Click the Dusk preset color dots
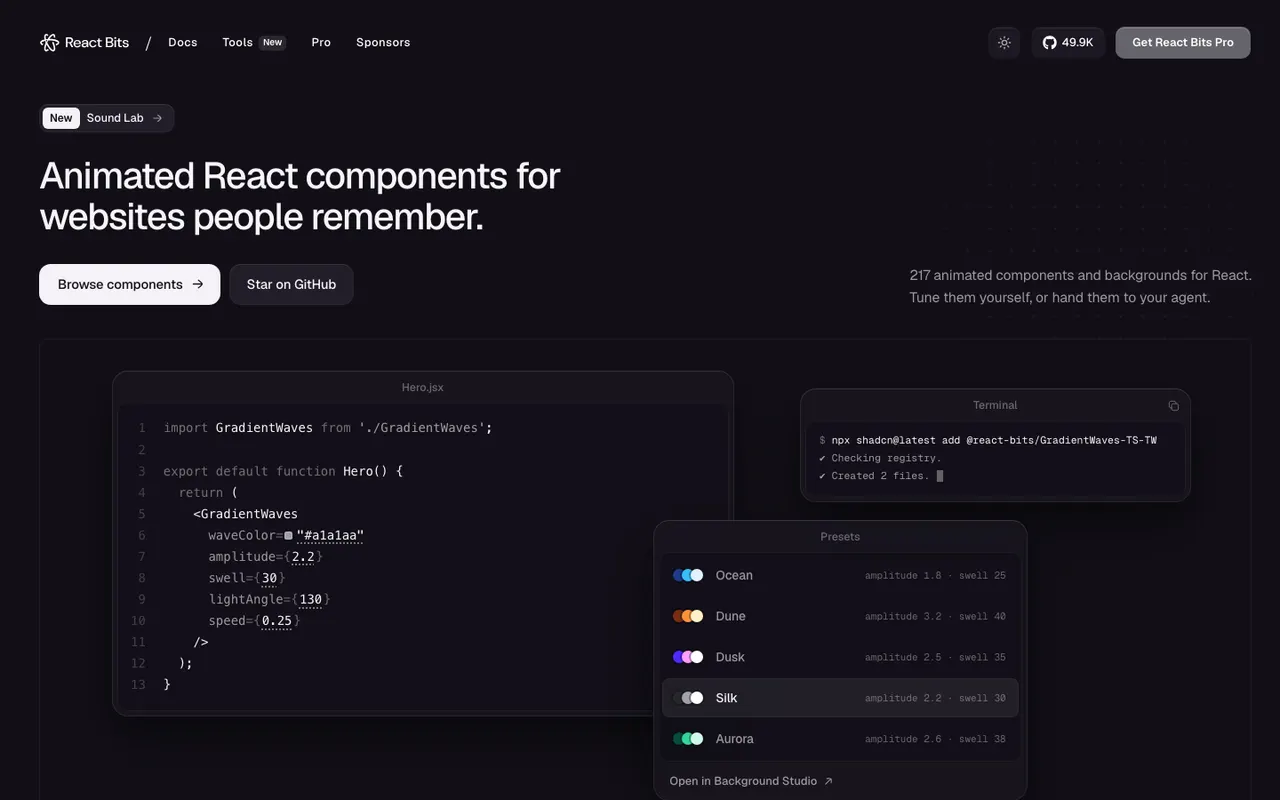This screenshot has width=1280, height=800. pyautogui.click(x=688, y=657)
